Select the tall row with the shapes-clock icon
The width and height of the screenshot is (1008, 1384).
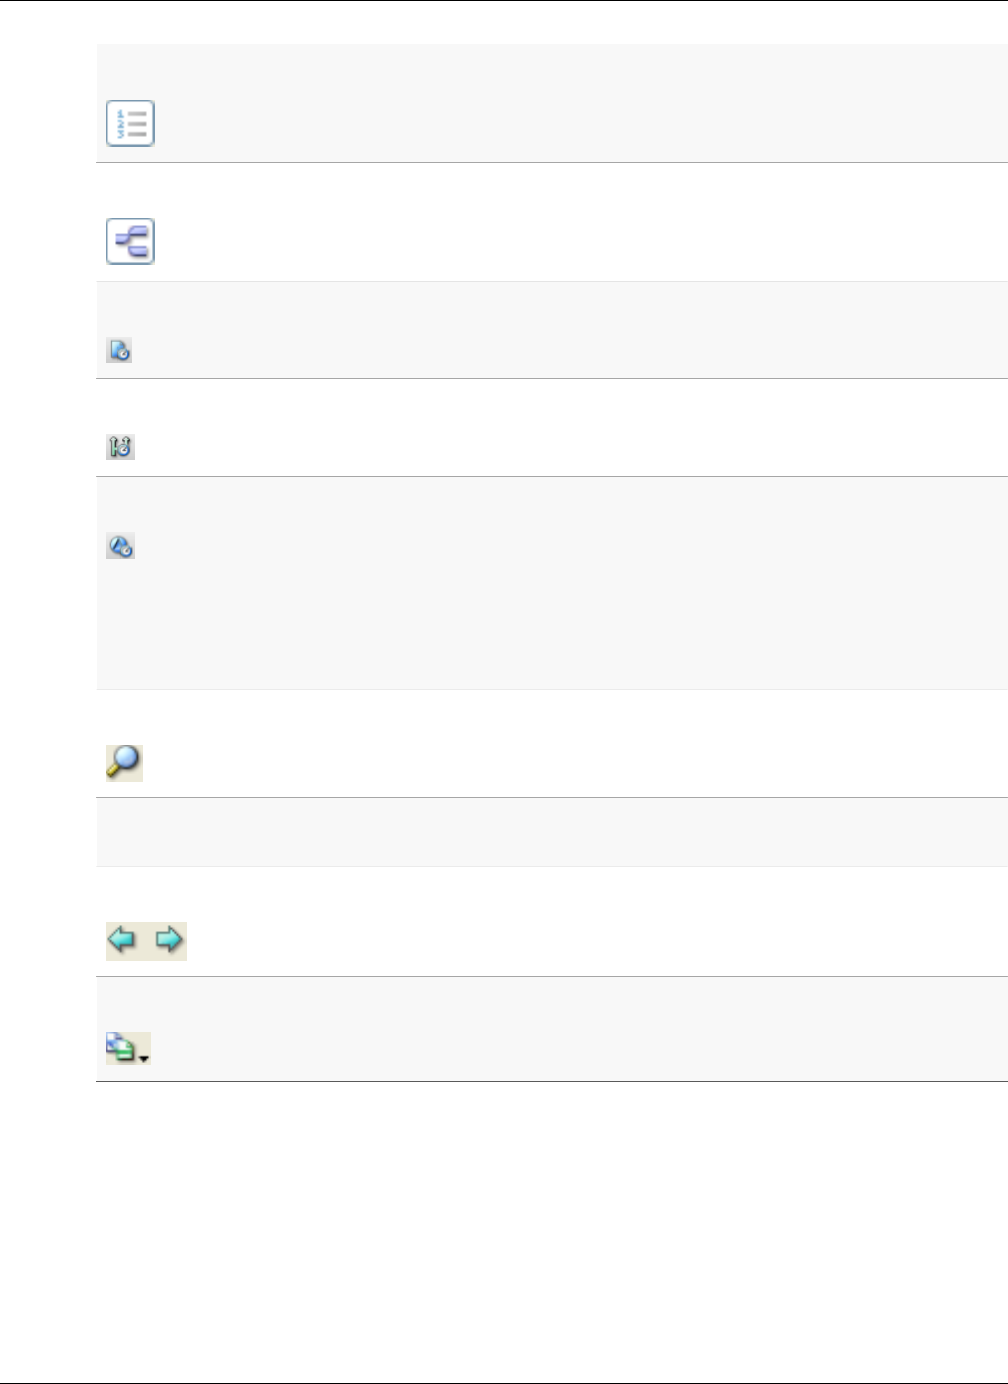(552, 583)
